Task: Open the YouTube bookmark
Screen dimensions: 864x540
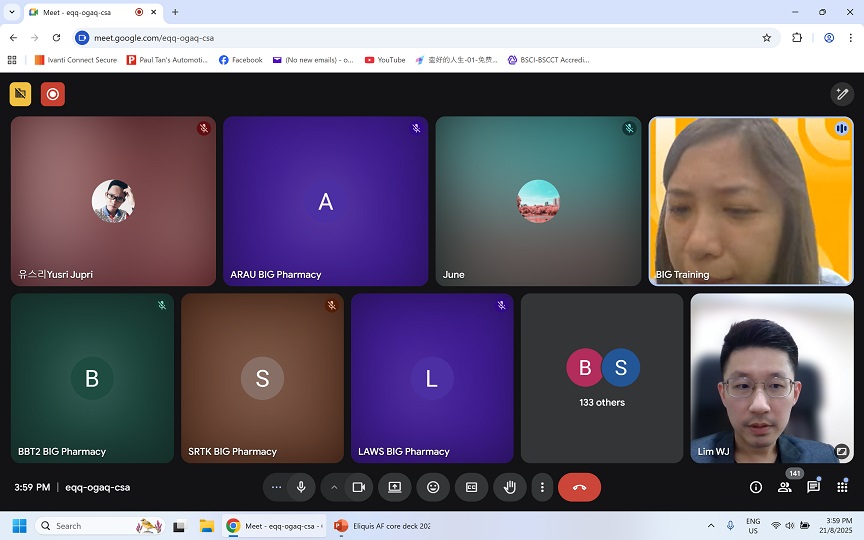Action: 385,60
